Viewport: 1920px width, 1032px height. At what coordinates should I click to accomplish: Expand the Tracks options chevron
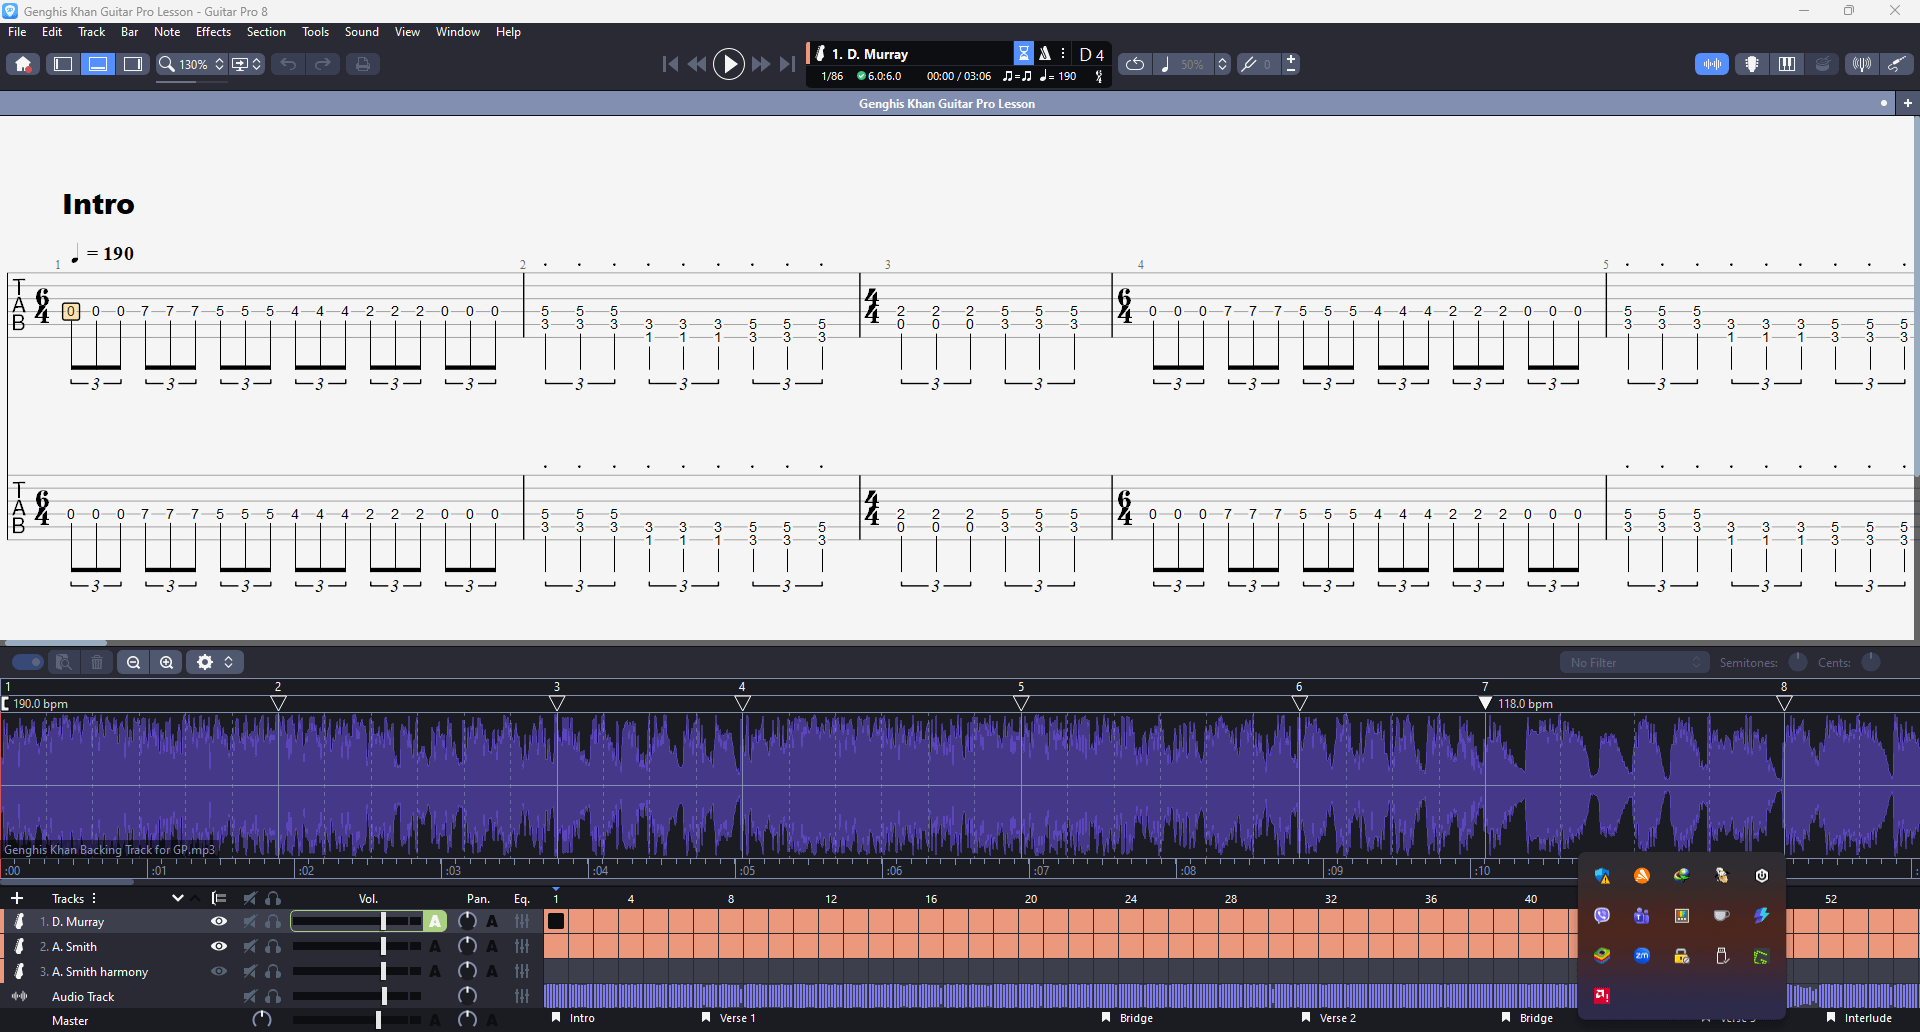[x=178, y=898]
